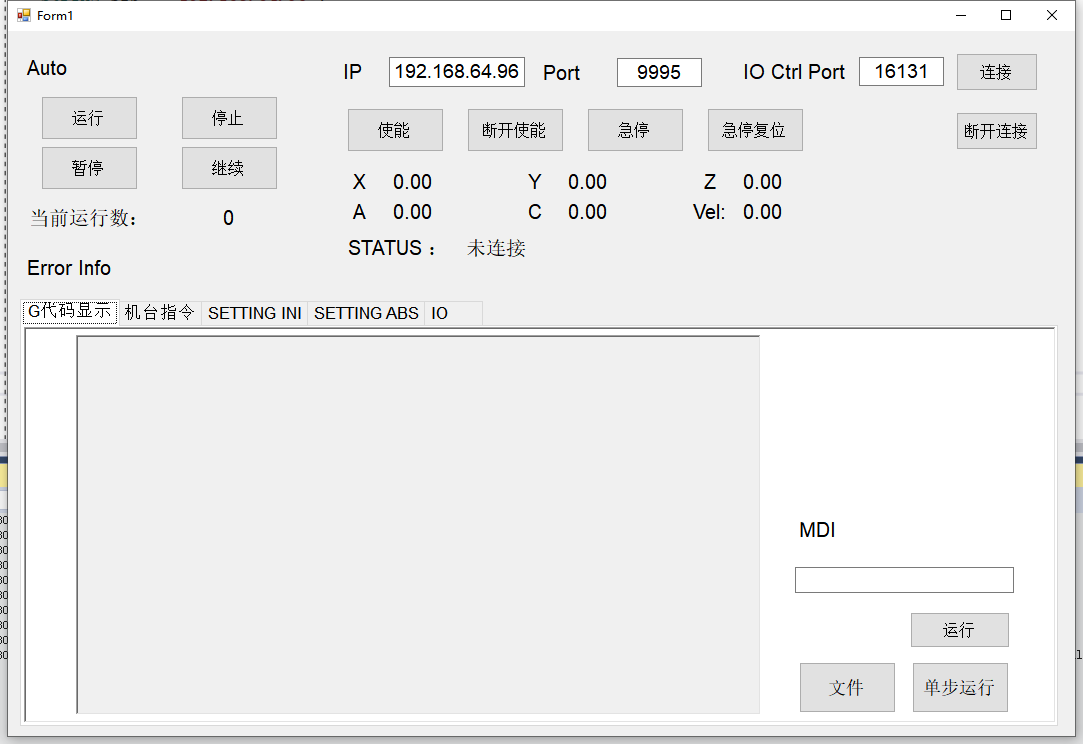
Task: Connect using the 连接 button
Action: click(x=996, y=72)
